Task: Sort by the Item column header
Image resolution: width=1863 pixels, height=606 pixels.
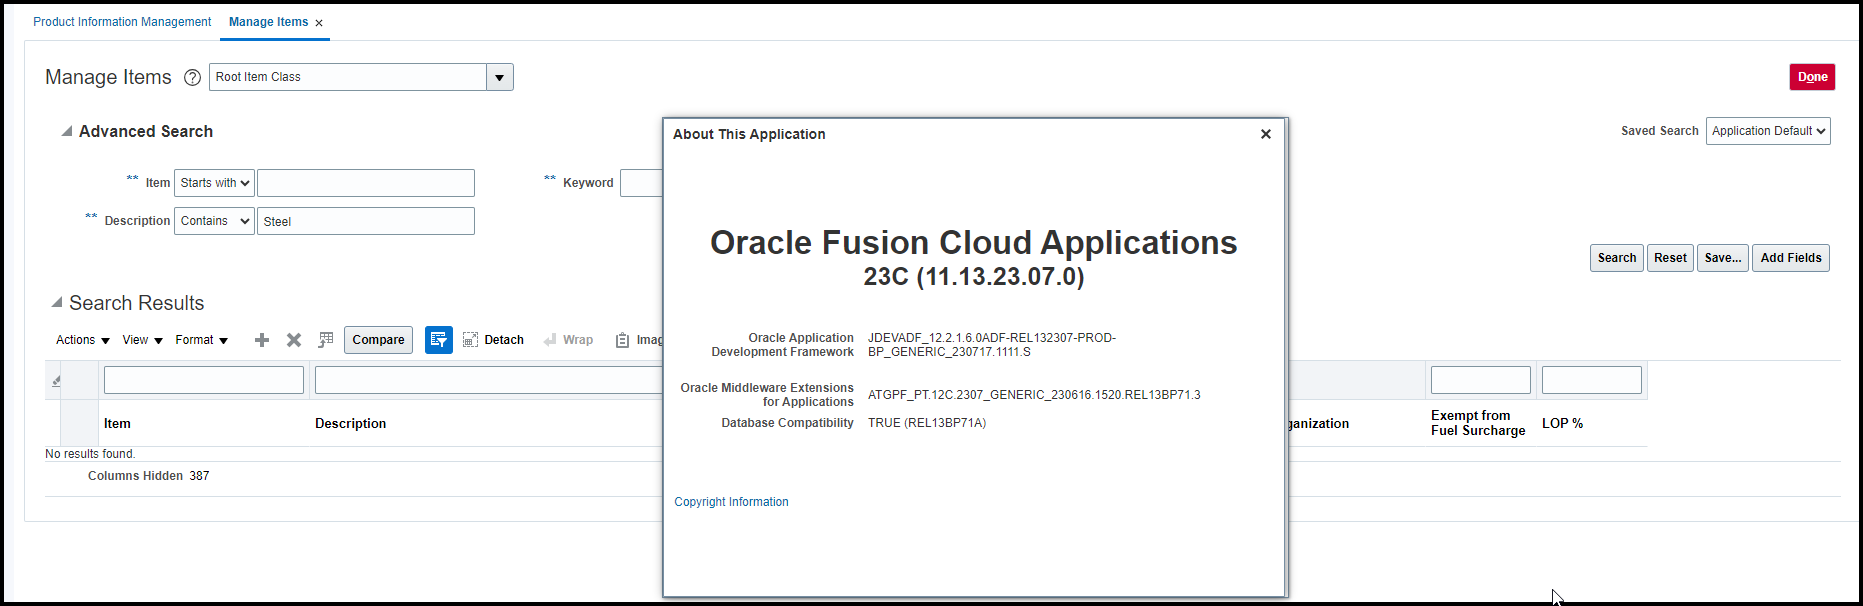Action: coord(117,424)
